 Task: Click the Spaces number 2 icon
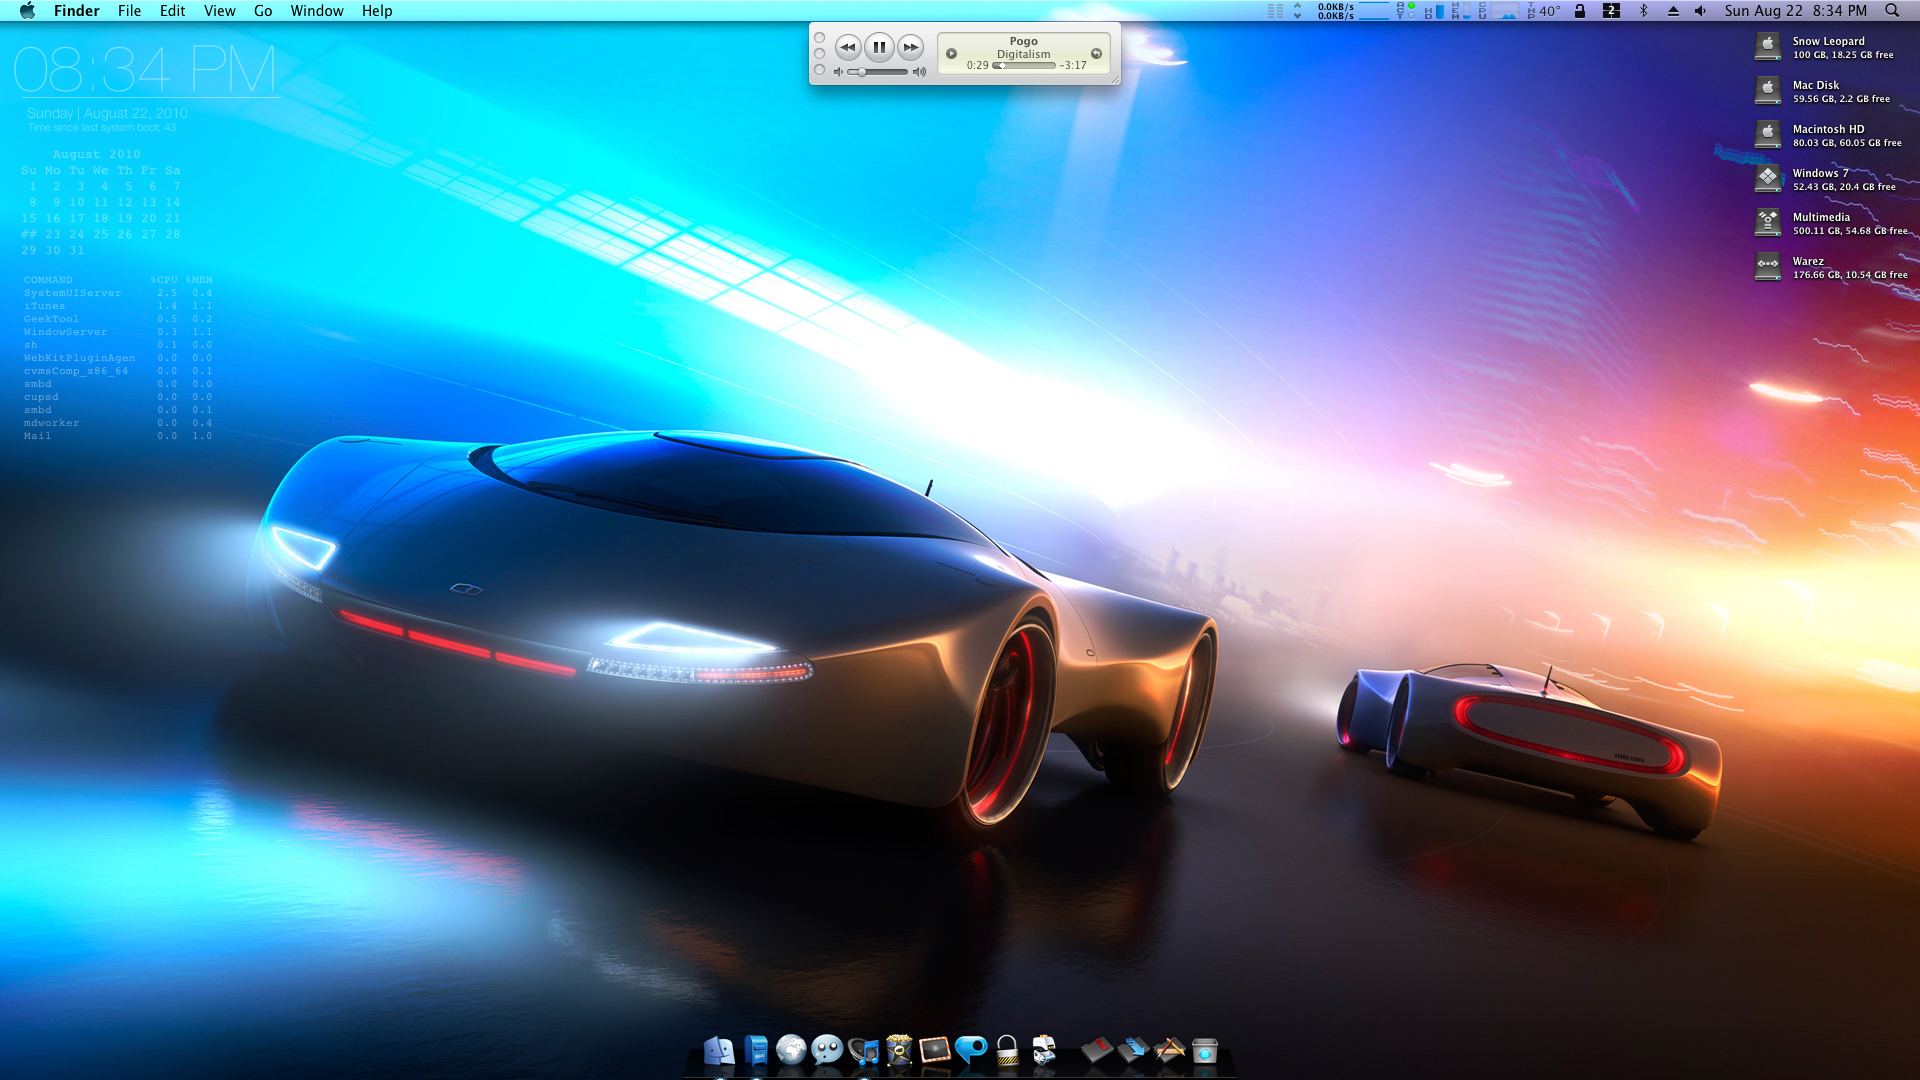[x=1611, y=11]
